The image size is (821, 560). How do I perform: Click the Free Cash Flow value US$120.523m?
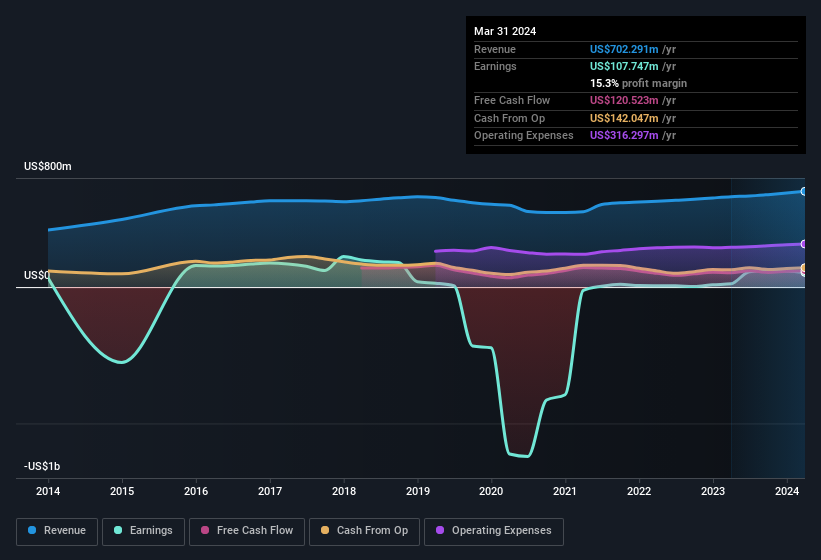point(624,100)
